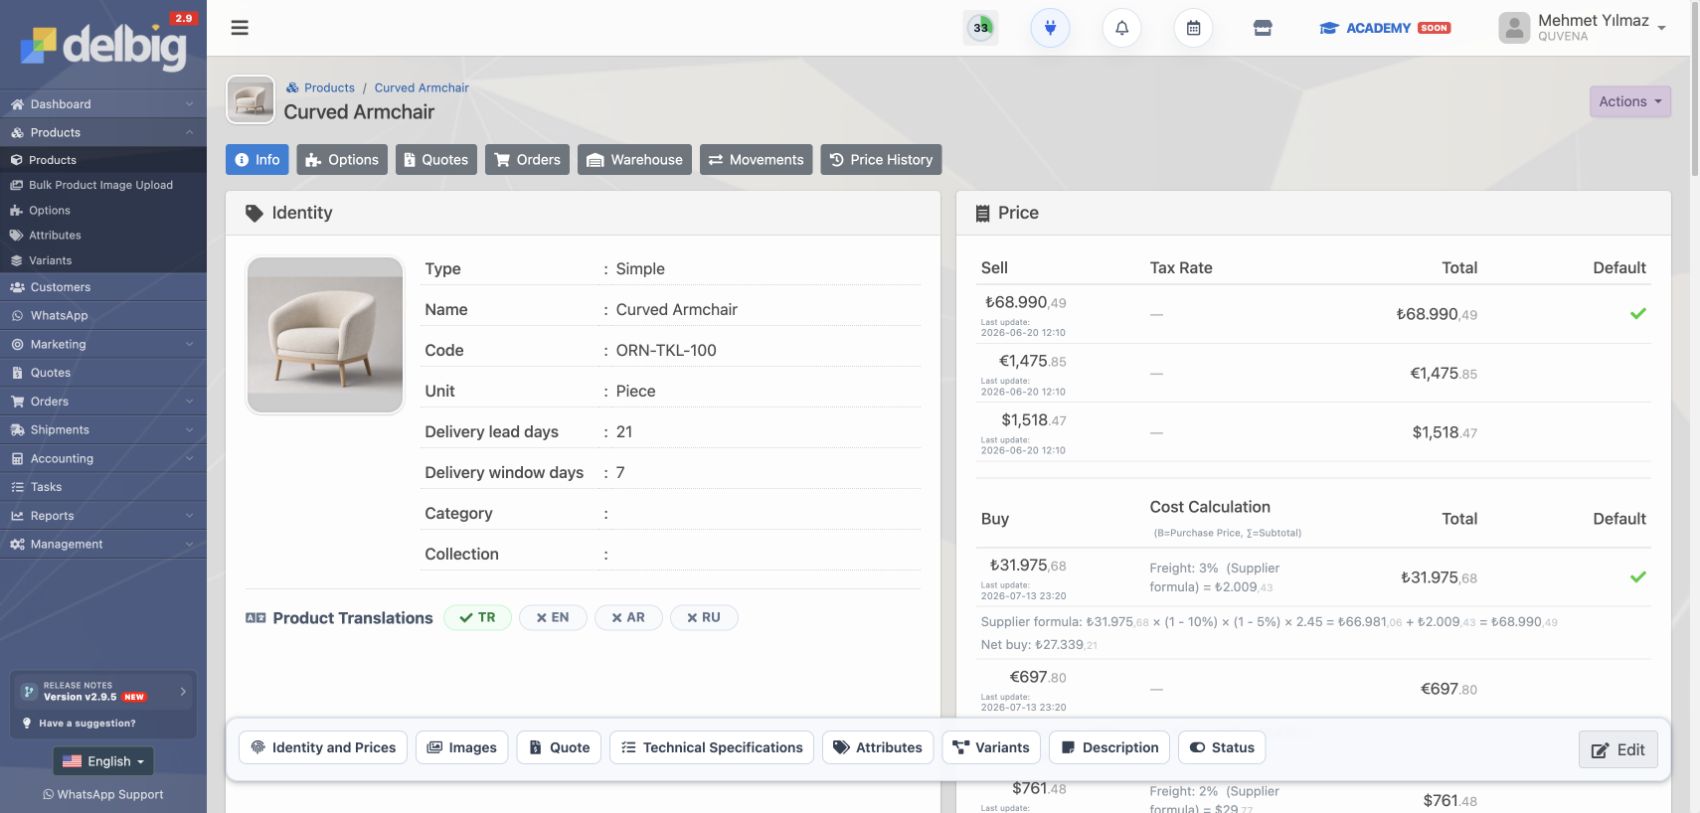
Task: Click the store icon in top bar
Action: 1263,28
